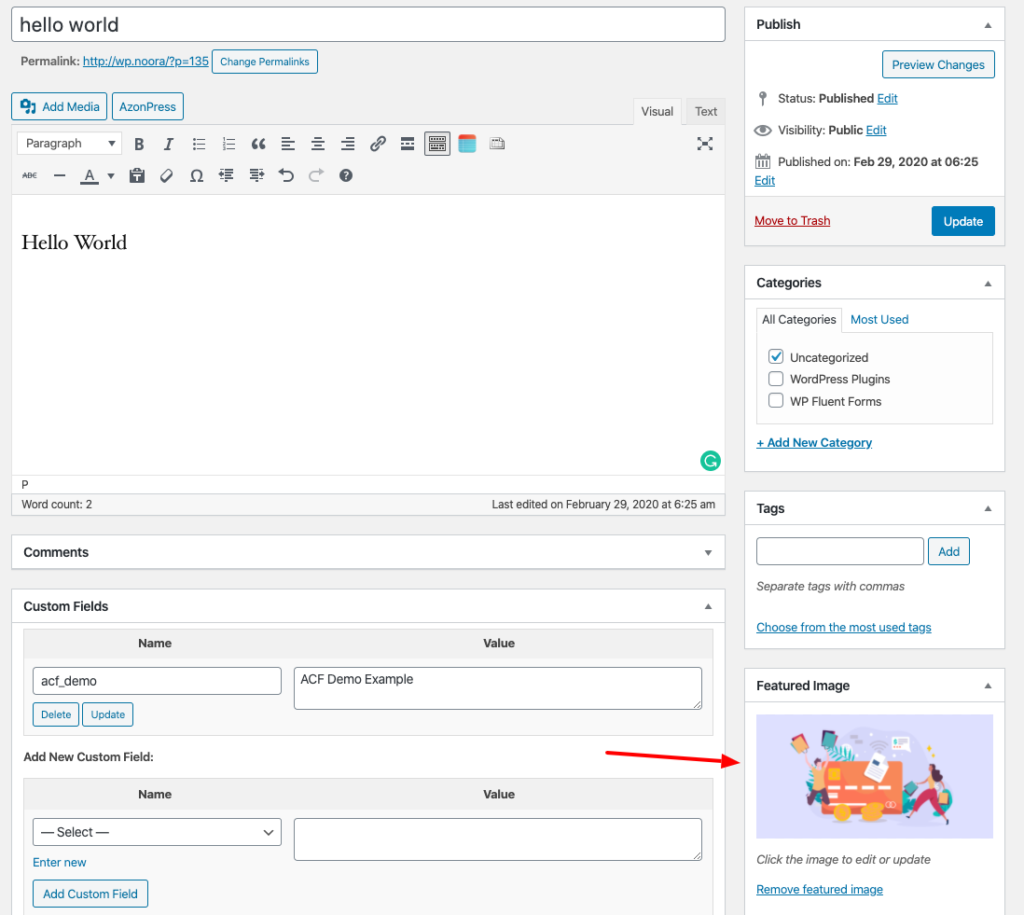Screen dimensions: 1024x915
Task: Insert special character with Omega icon
Action: coord(197,176)
